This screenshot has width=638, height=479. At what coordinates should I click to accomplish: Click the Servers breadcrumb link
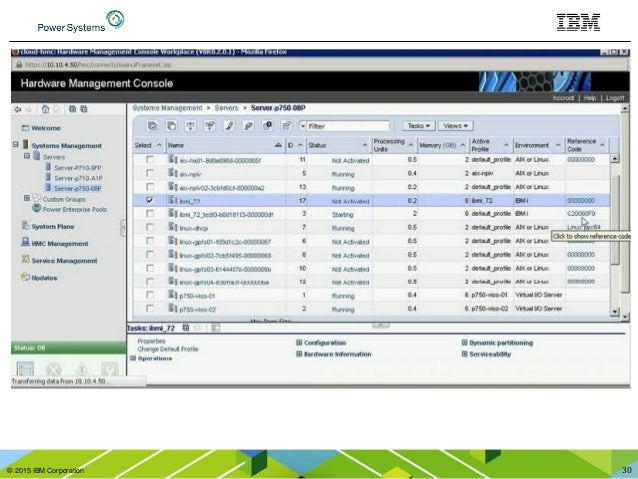point(226,108)
